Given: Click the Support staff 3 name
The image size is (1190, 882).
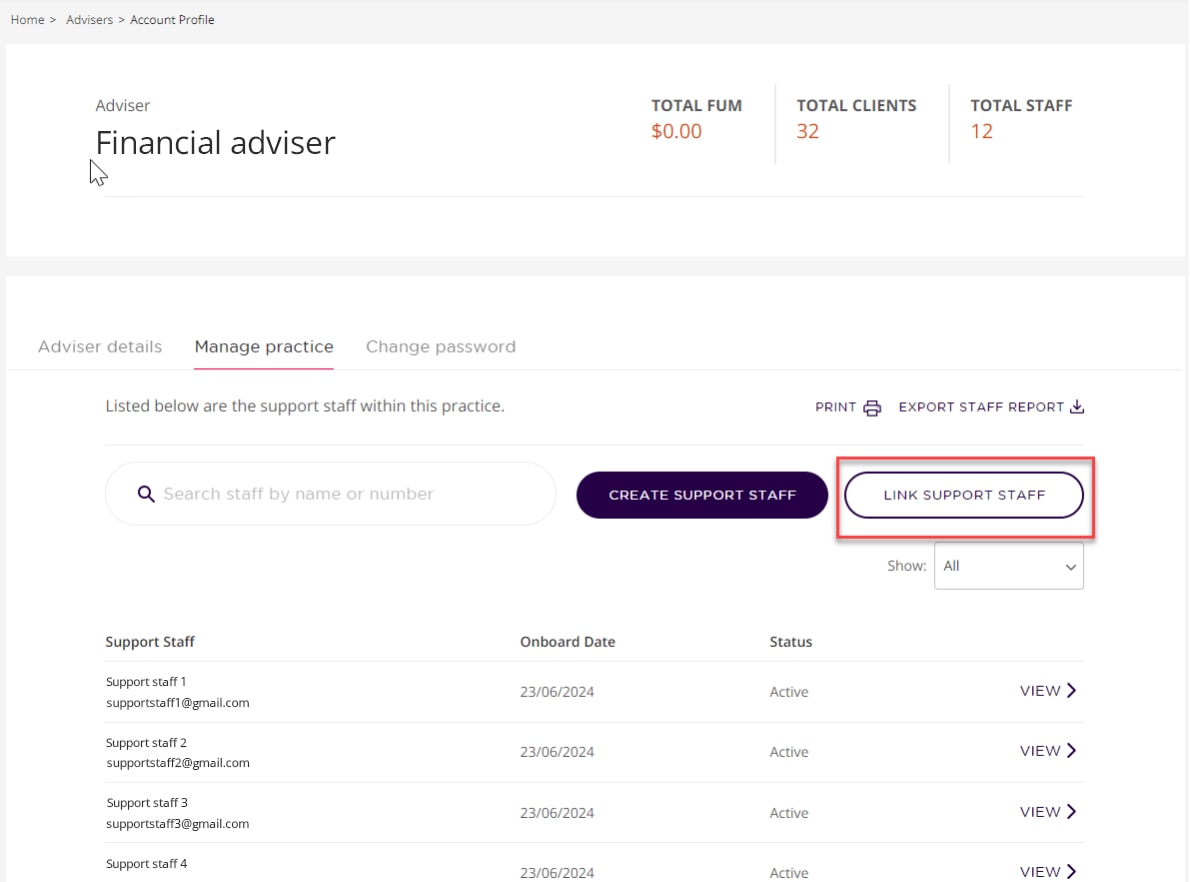Looking at the screenshot, I should pyautogui.click(x=146, y=802).
